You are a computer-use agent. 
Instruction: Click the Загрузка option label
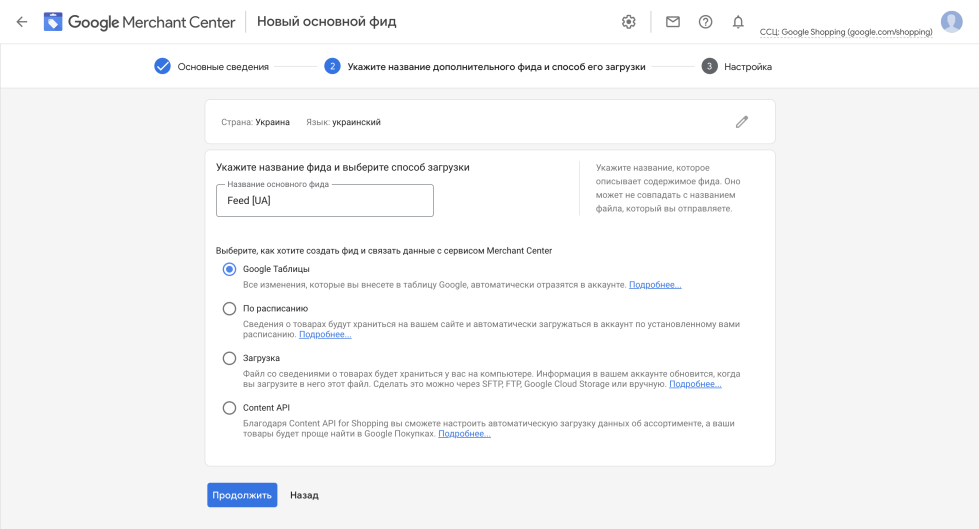tap(261, 358)
